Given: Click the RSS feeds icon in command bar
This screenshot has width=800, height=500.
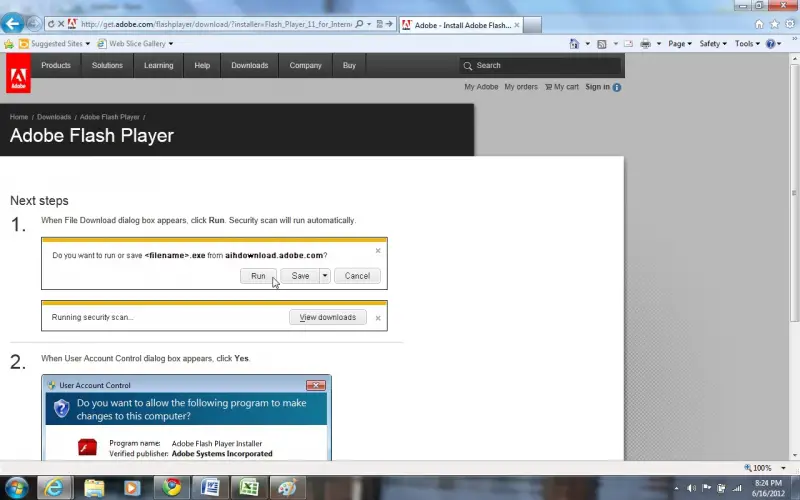Looking at the screenshot, I should click(602, 44).
